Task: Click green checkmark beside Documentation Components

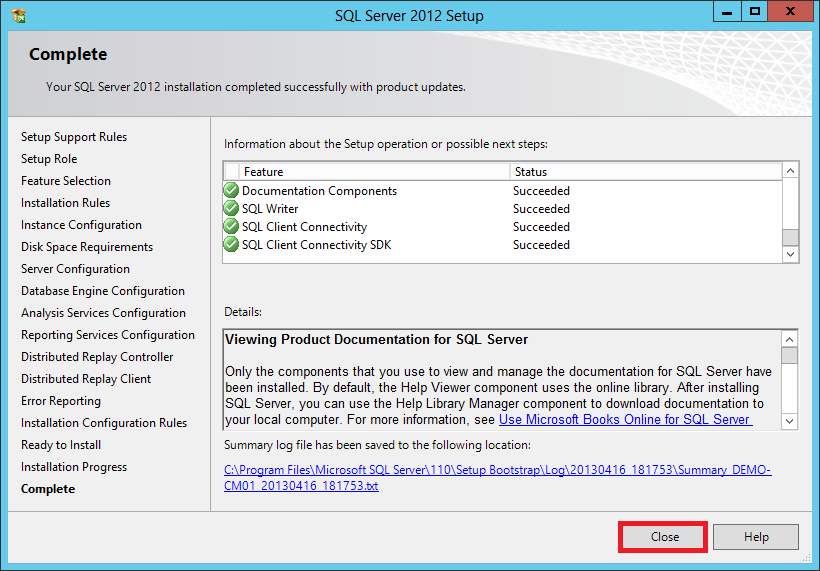Action: click(231, 191)
